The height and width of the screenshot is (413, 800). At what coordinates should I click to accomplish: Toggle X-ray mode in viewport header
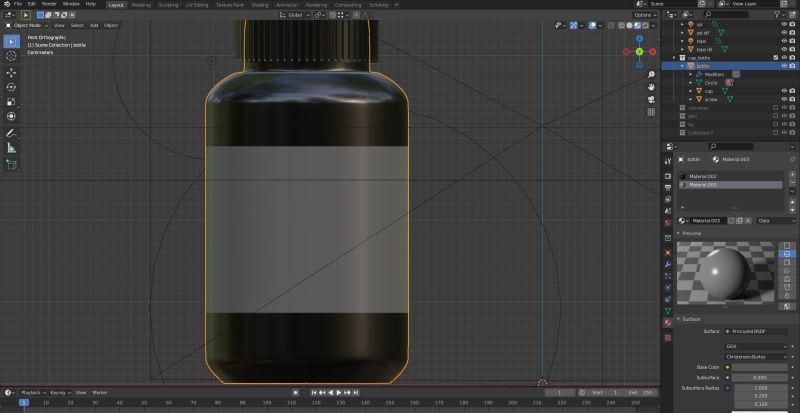(611, 26)
